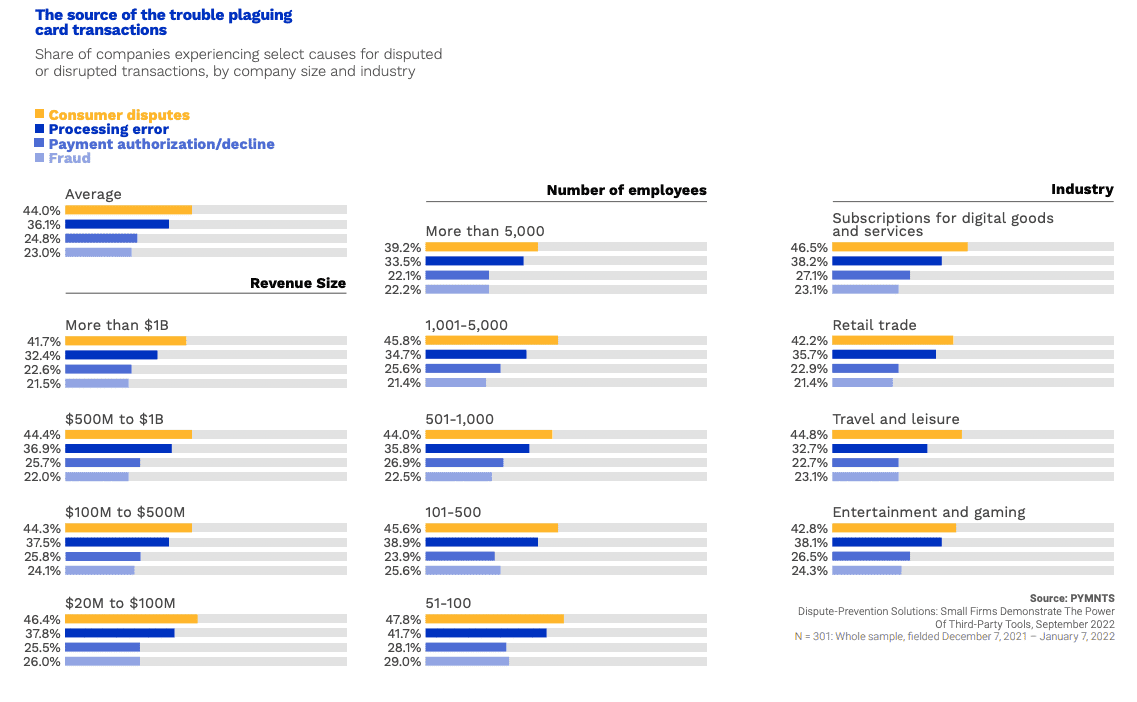Click the light blue Fraud legend square
Screen dimensions: 1137x702
[39, 158]
